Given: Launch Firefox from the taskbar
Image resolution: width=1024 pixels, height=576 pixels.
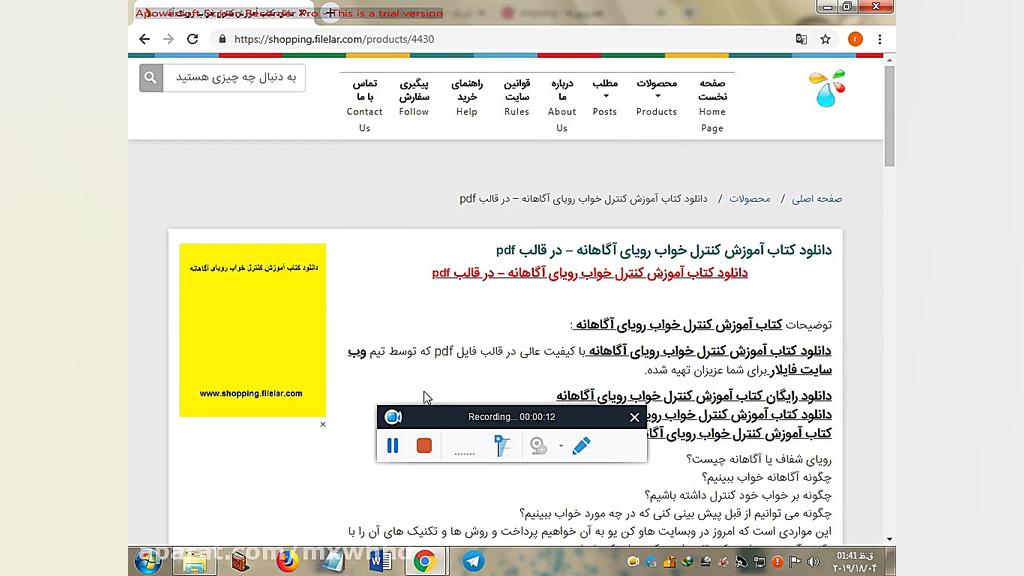Looking at the screenshot, I should [288, 561].
